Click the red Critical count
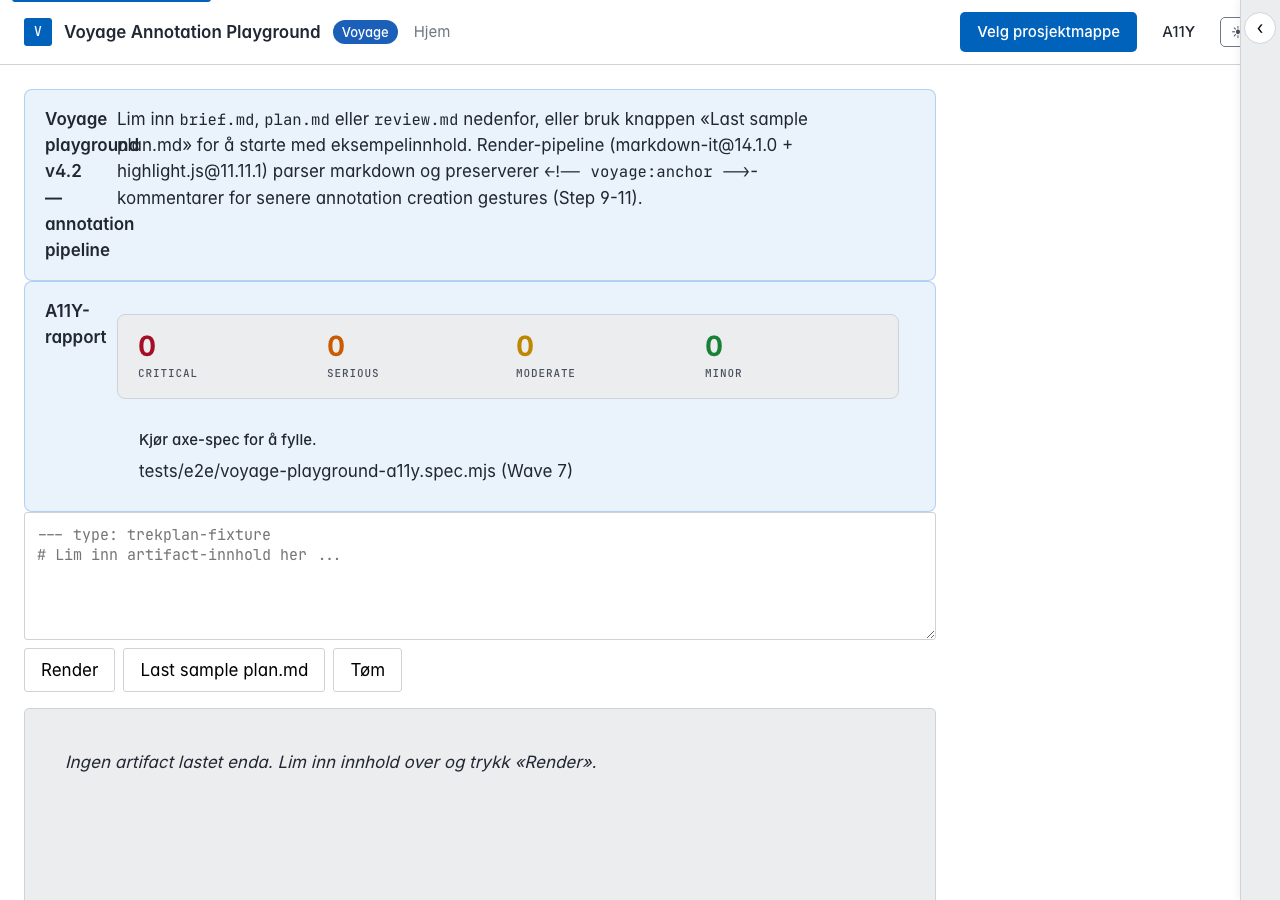The height and width of the screenshot is (900, 1280). click(x=147, y=347)
